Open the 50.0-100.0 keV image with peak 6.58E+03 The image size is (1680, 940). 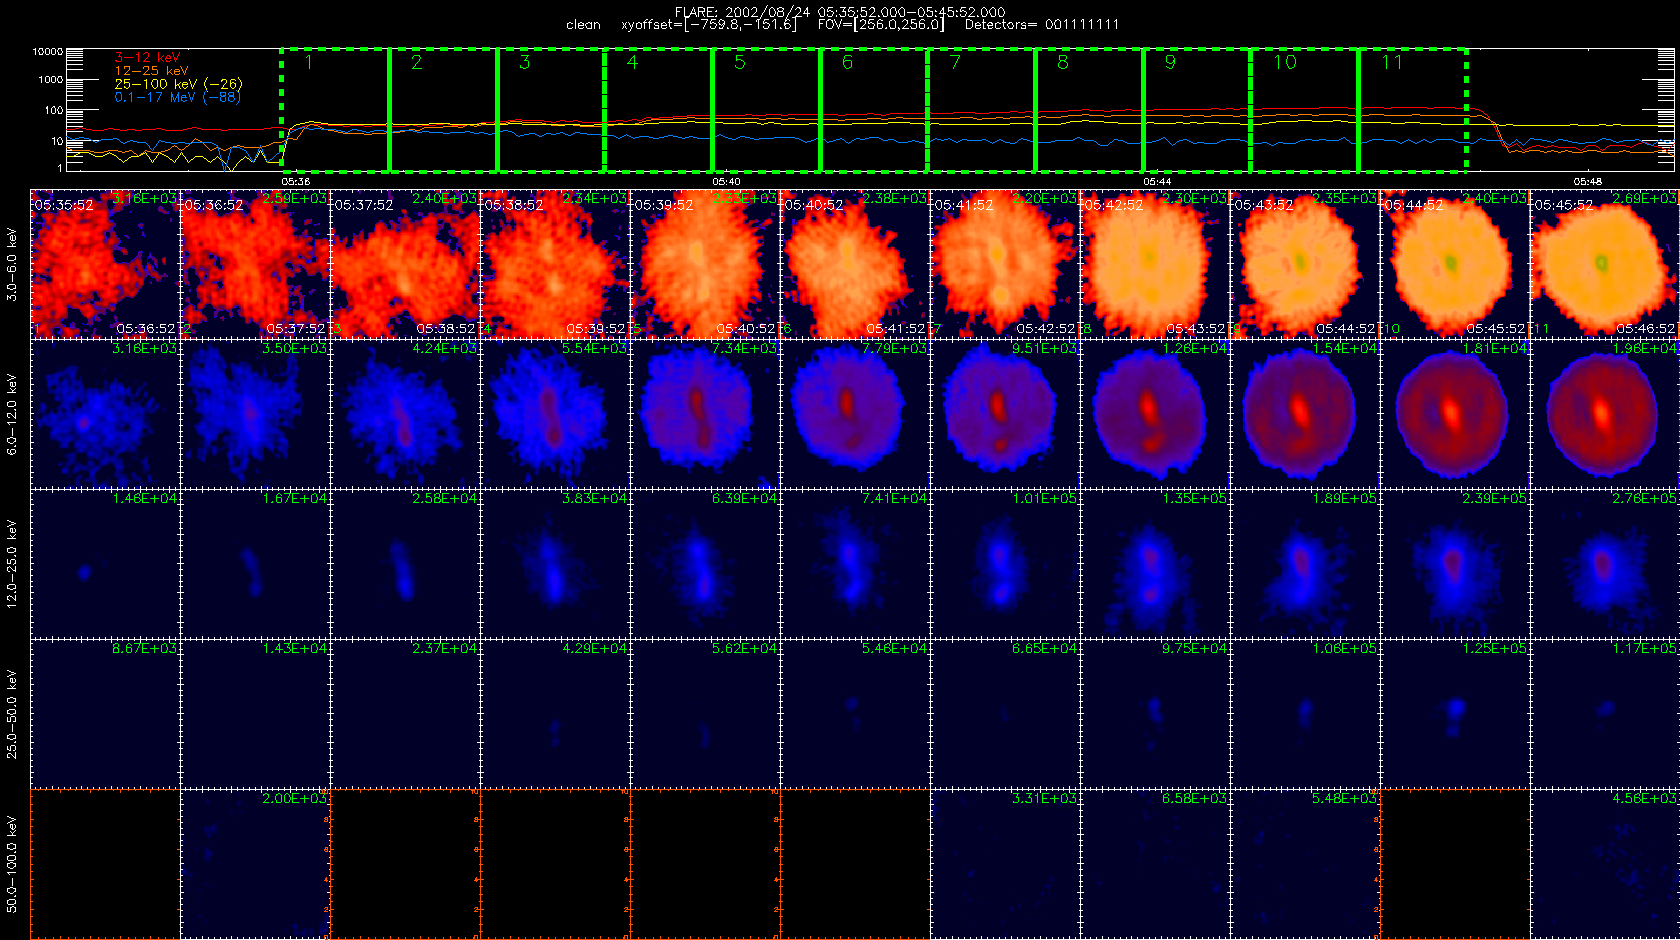pyautogui.click(x=1155, y=864)
